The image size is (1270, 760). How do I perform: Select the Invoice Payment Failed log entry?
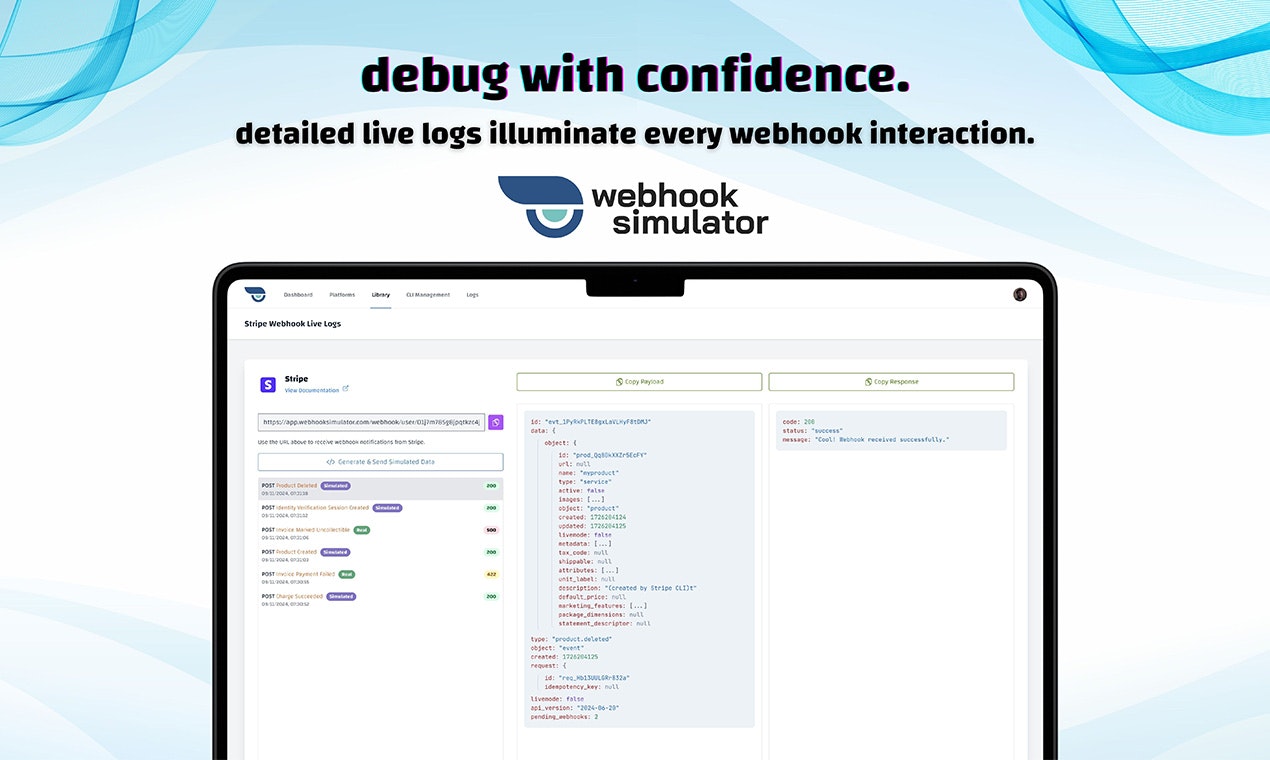[x=380, y=577]
